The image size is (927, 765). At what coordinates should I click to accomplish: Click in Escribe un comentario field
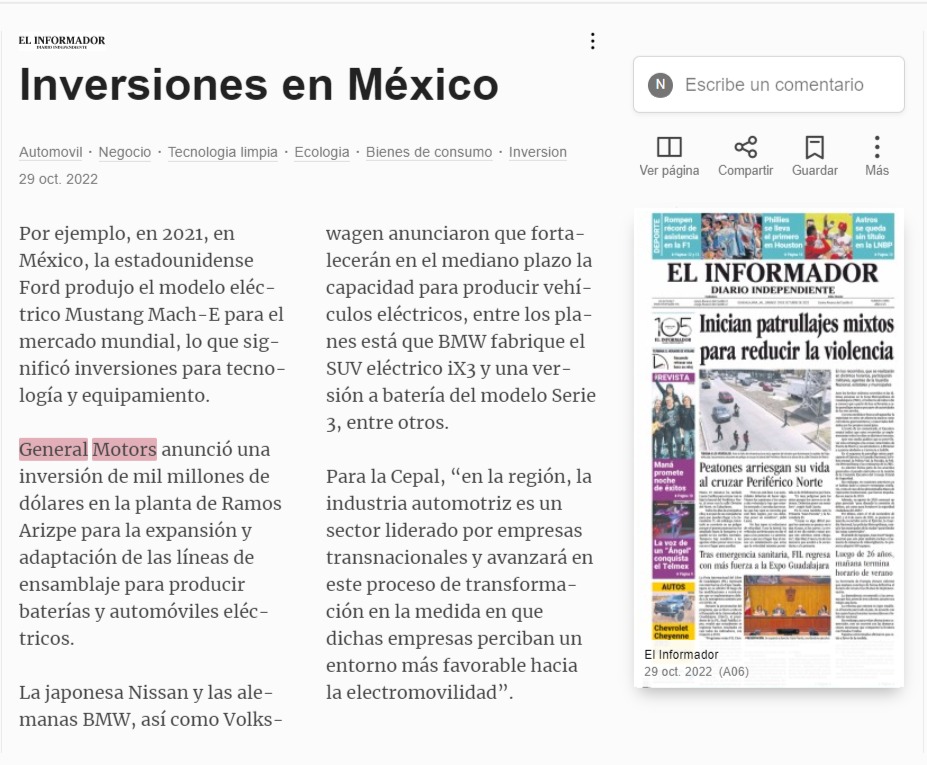pyautogui.click(x=769, y=85)
